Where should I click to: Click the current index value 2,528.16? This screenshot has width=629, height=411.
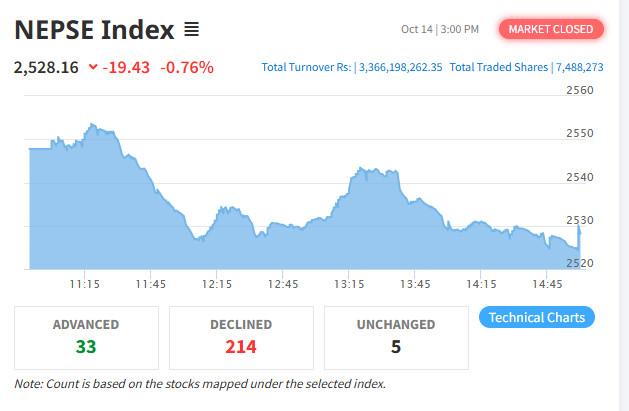(x=45, y=67)
